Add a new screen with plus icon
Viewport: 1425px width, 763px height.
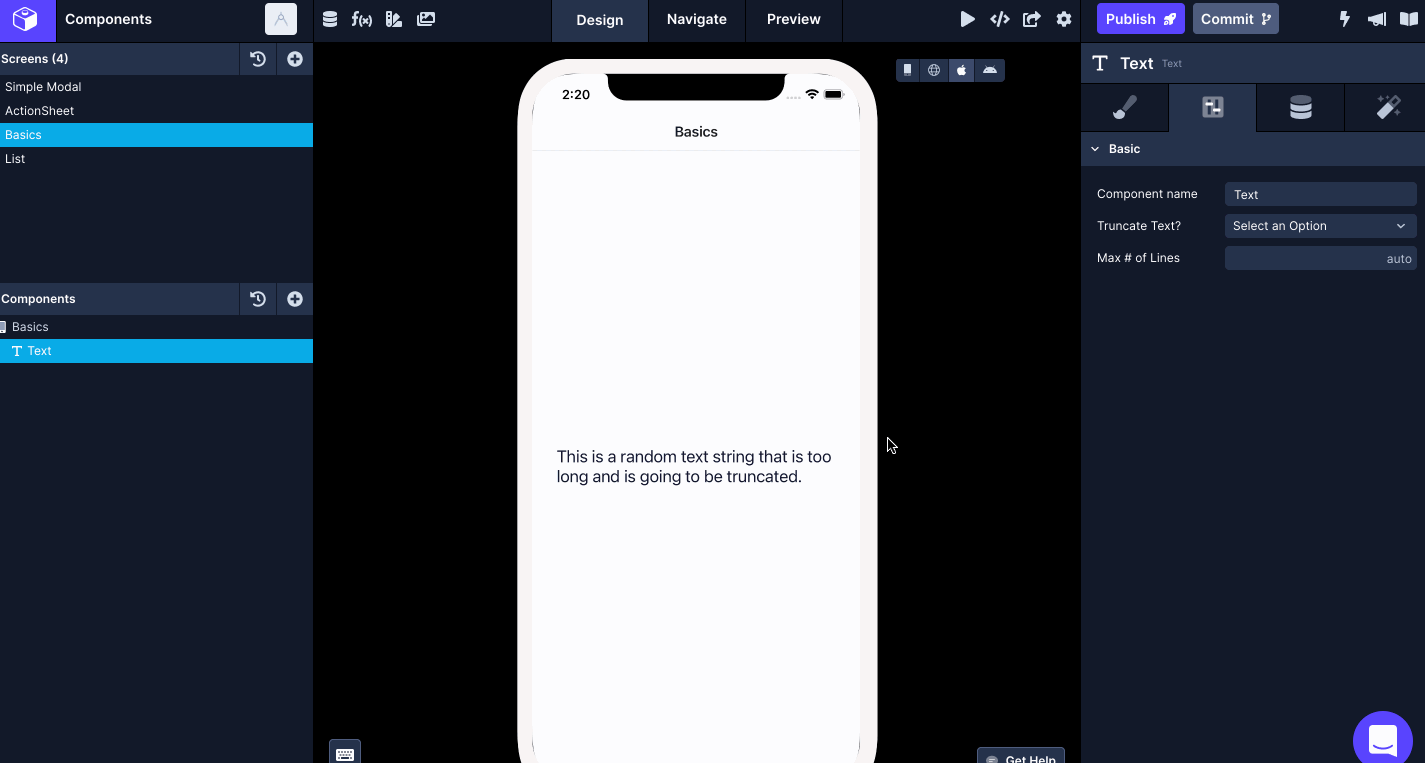(x=295, y=59)
